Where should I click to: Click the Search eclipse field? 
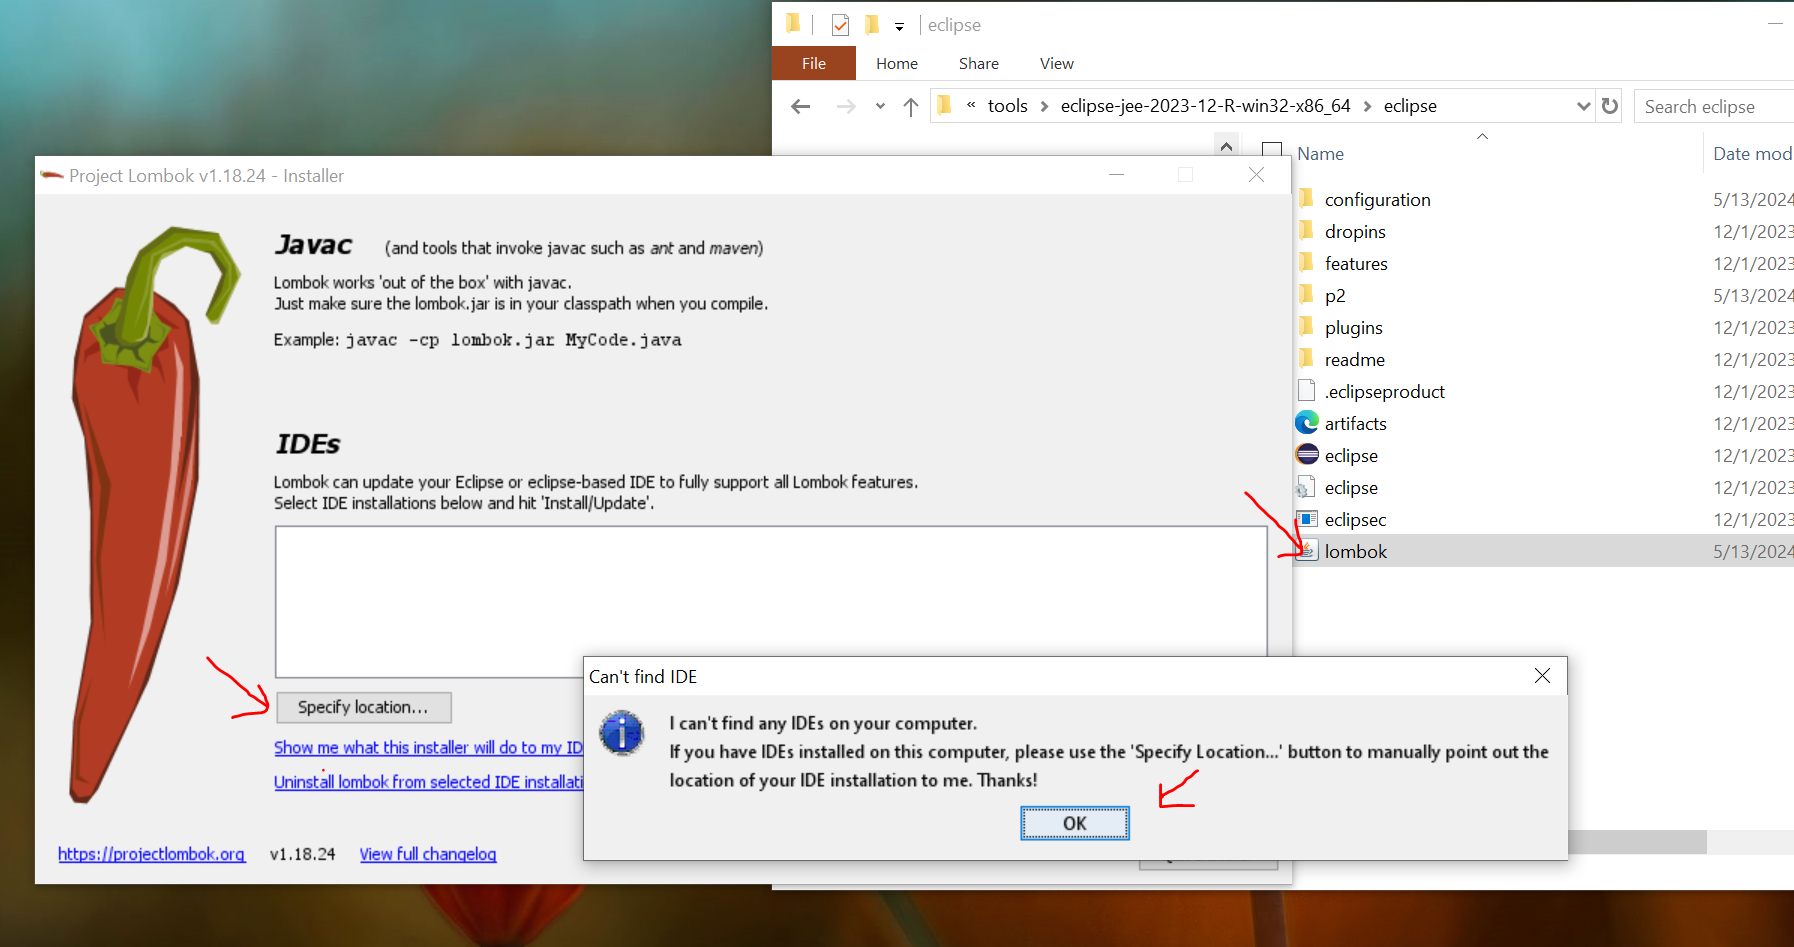click(x=1713, y=106)
